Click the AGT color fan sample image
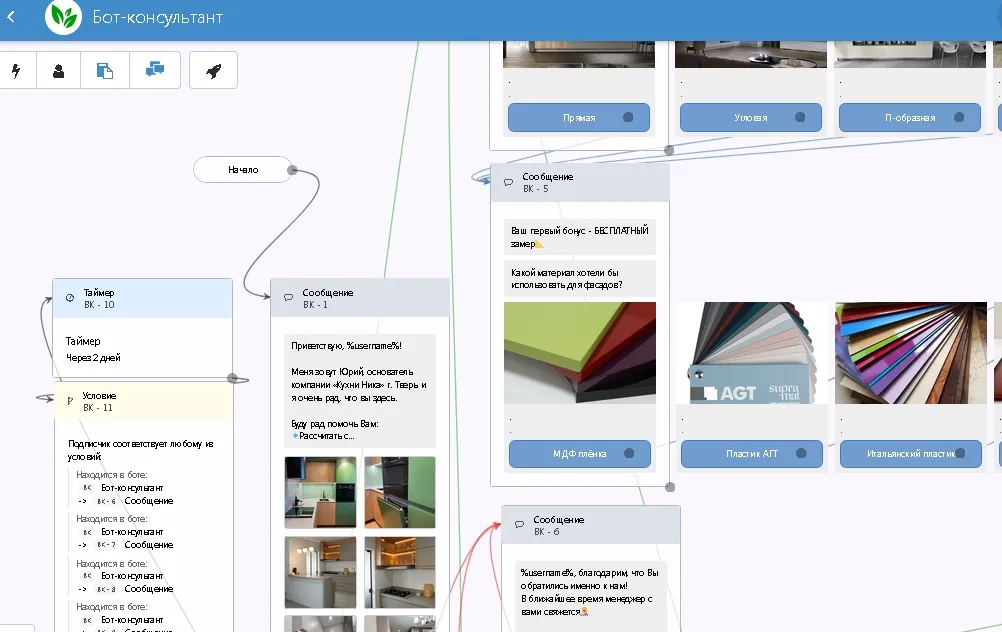The width and height of the screenshot is (1002, 632). coord(752,353)
